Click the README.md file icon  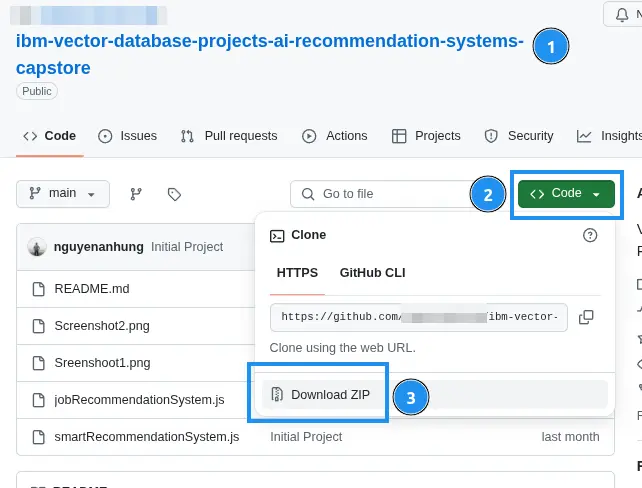pyautogui.click(x=38, y=289)
